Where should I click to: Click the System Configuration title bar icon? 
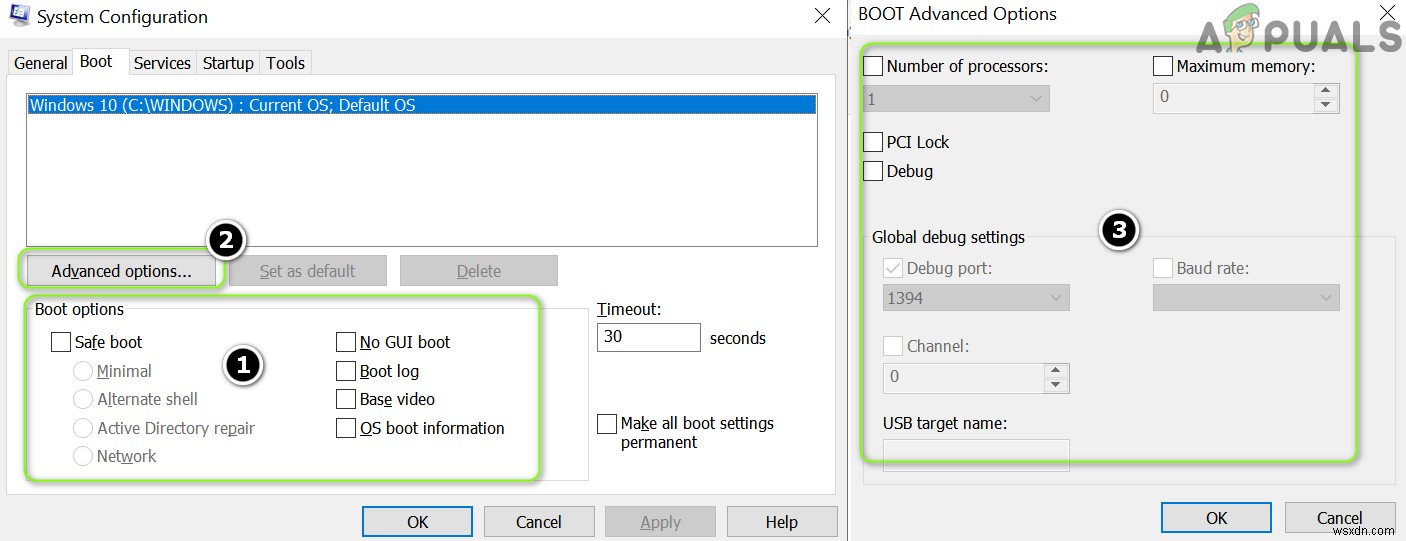coord(19,16)
